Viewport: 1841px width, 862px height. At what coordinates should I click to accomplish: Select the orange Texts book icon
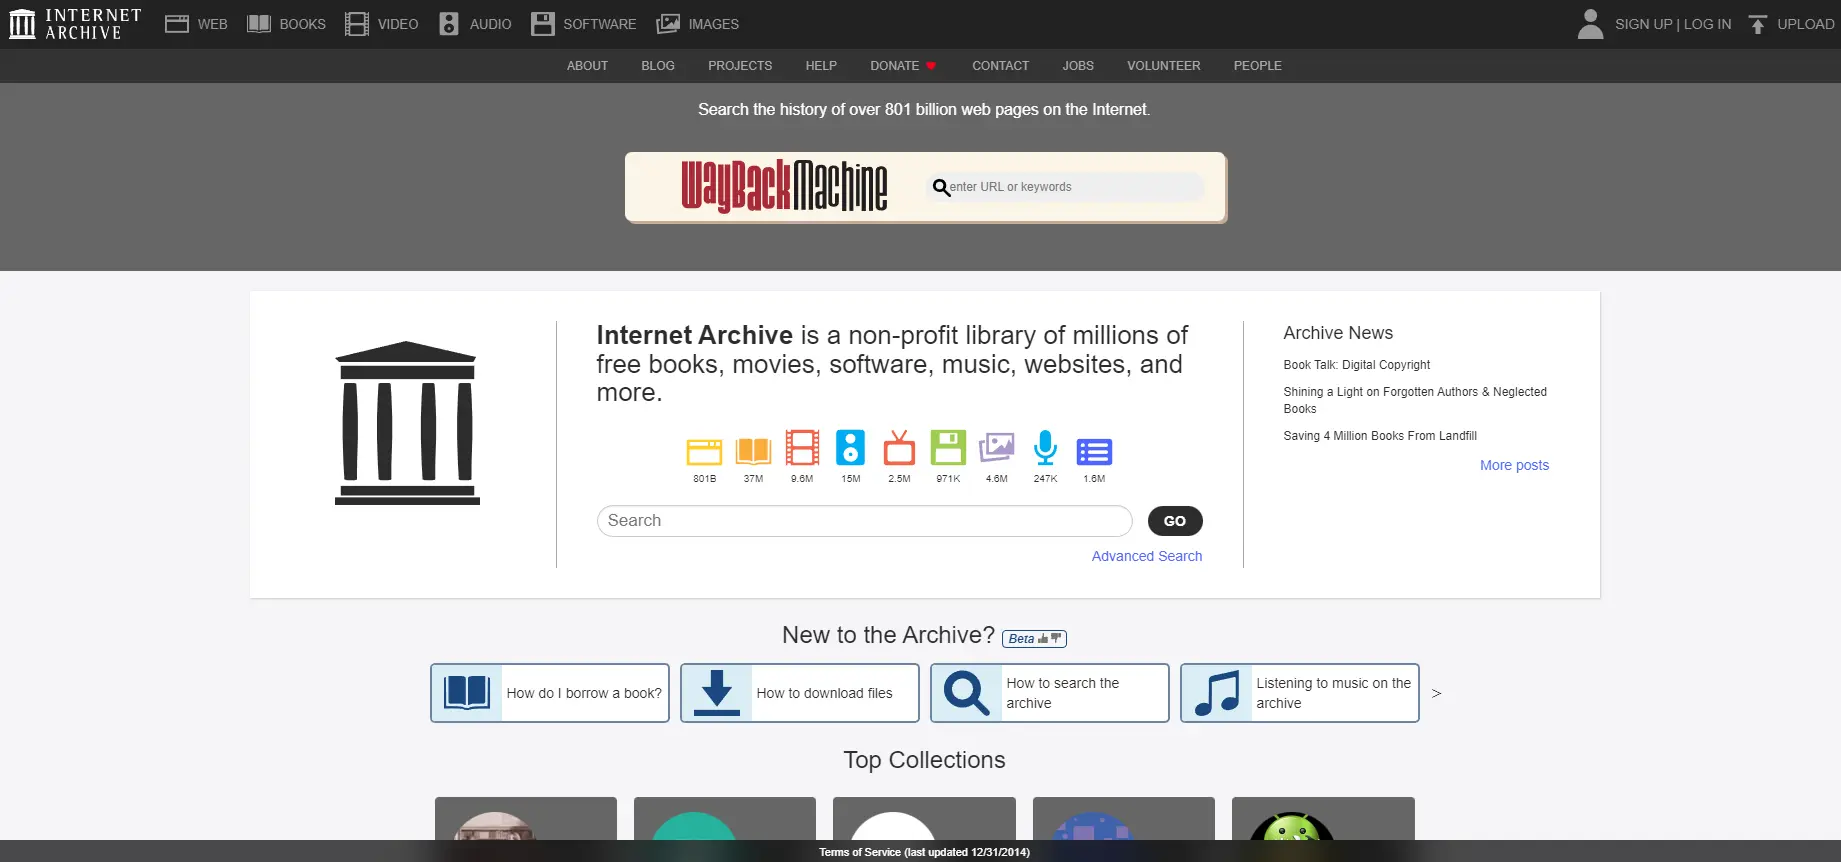(753, 451)
